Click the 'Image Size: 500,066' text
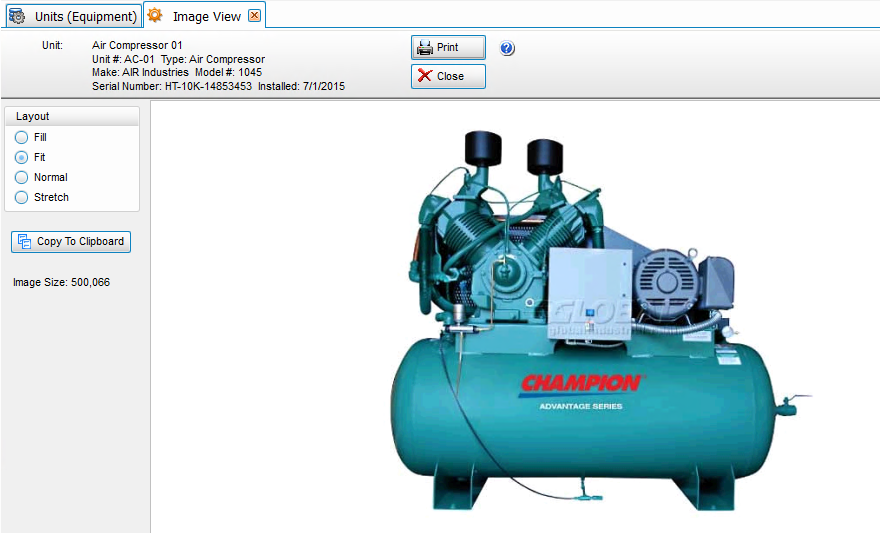 [x=61, y=282]
